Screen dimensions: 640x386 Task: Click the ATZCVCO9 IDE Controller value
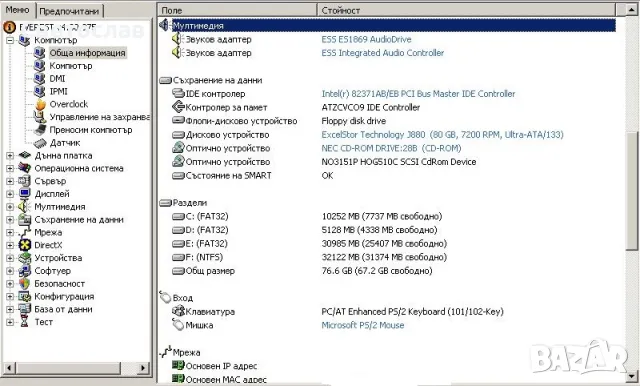click(370, 107)
